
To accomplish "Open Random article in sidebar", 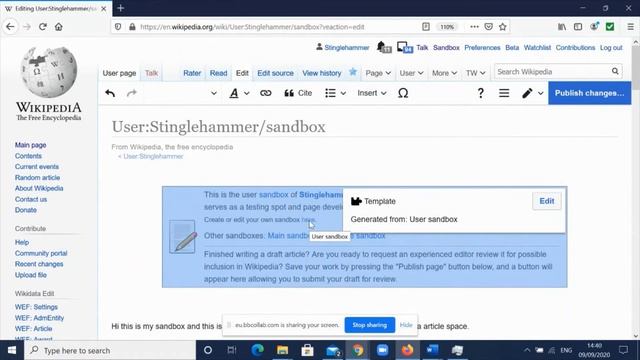I will (38, 178).
